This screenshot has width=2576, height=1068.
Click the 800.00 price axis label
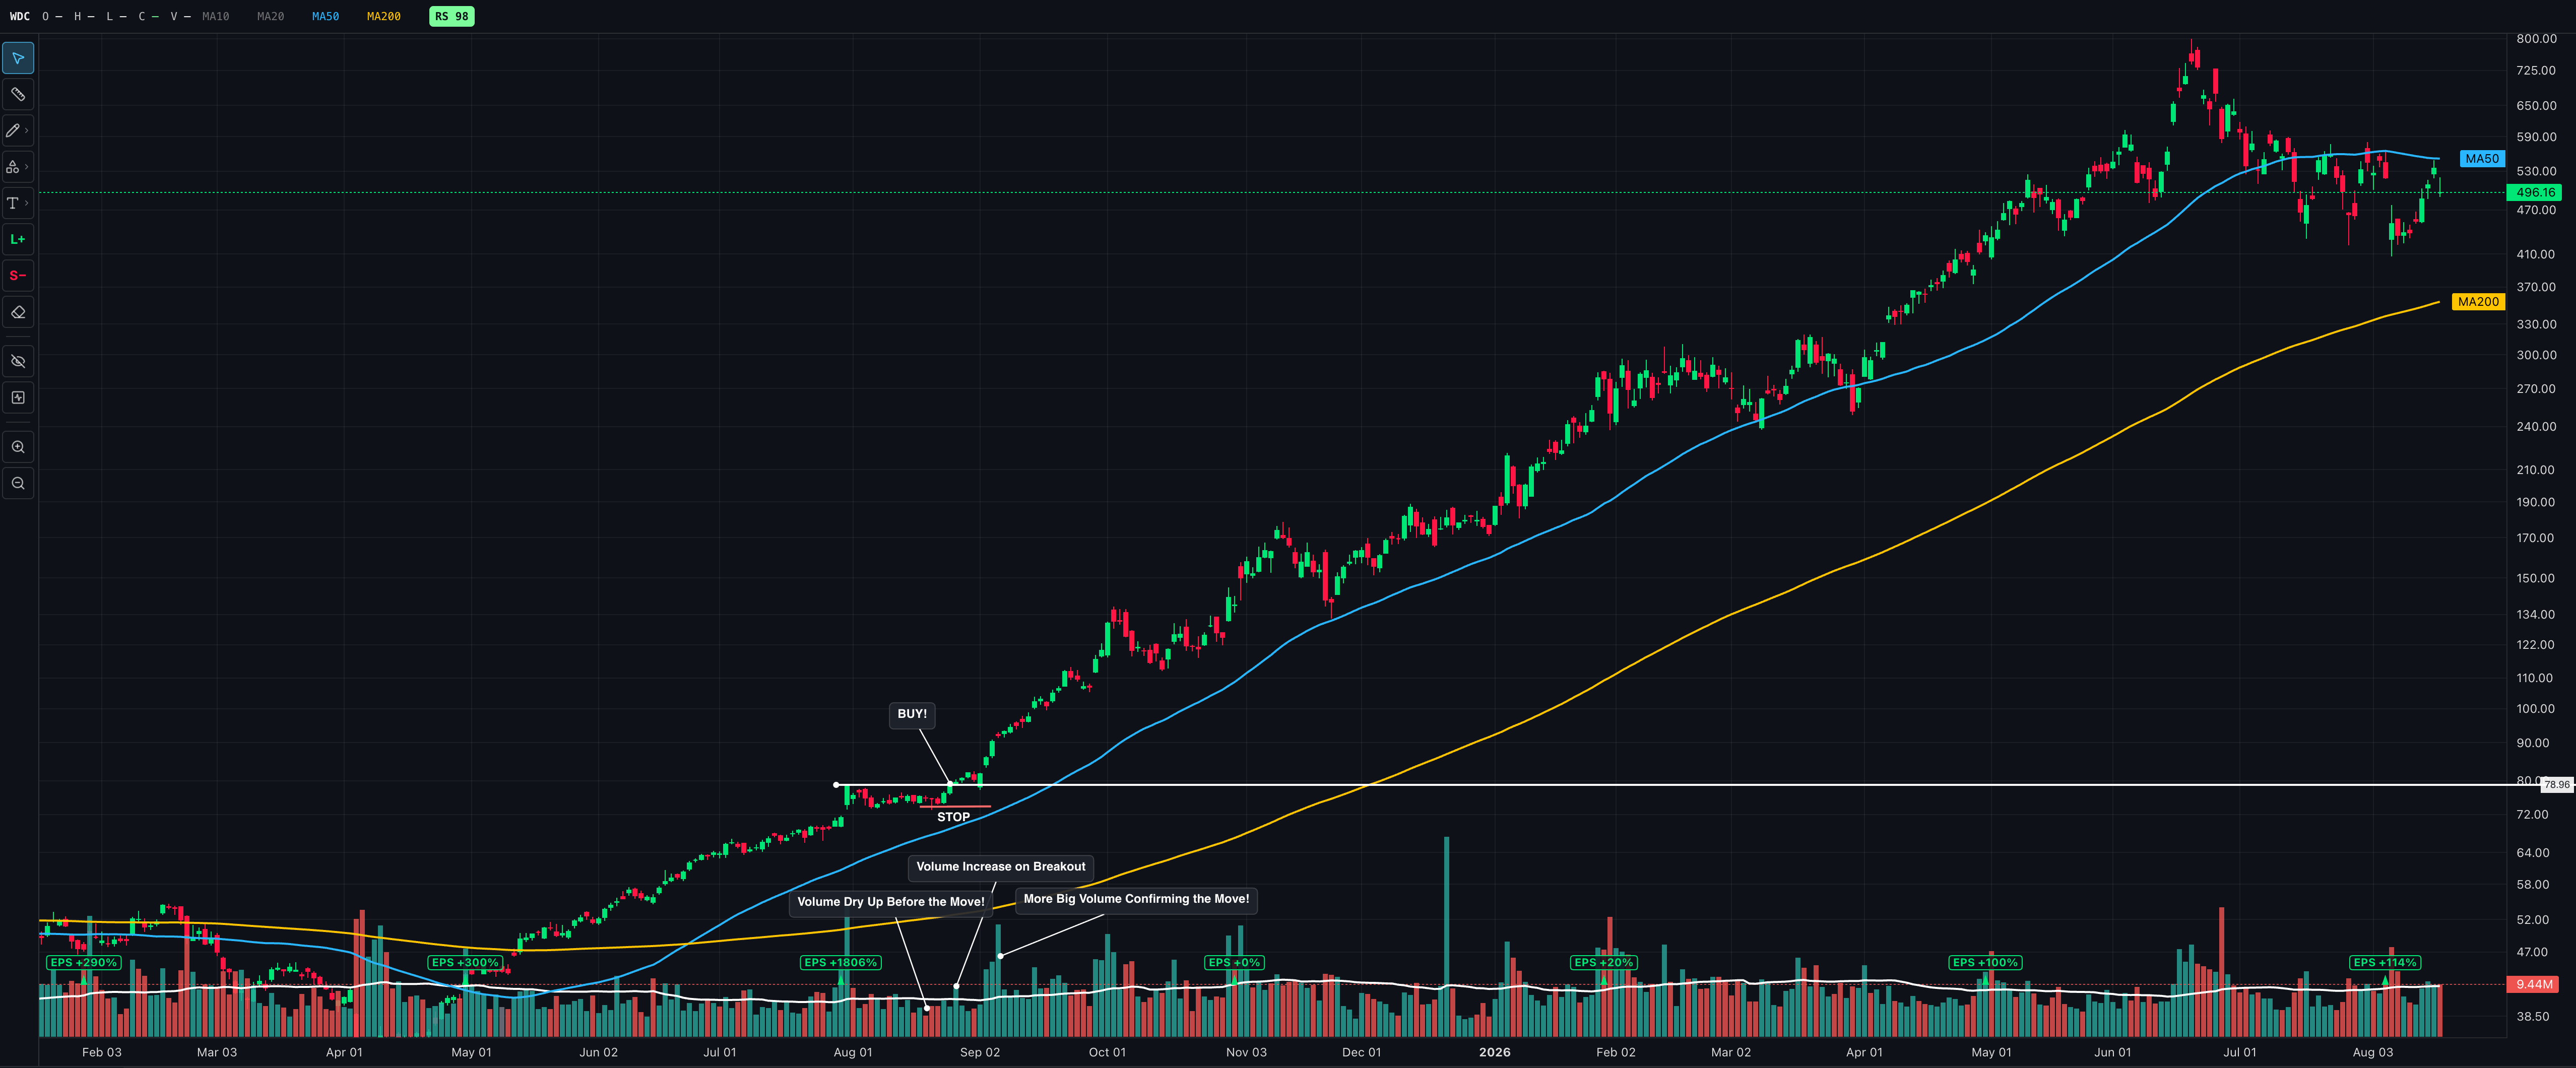pyautogui.click(x=2536, y=39)
